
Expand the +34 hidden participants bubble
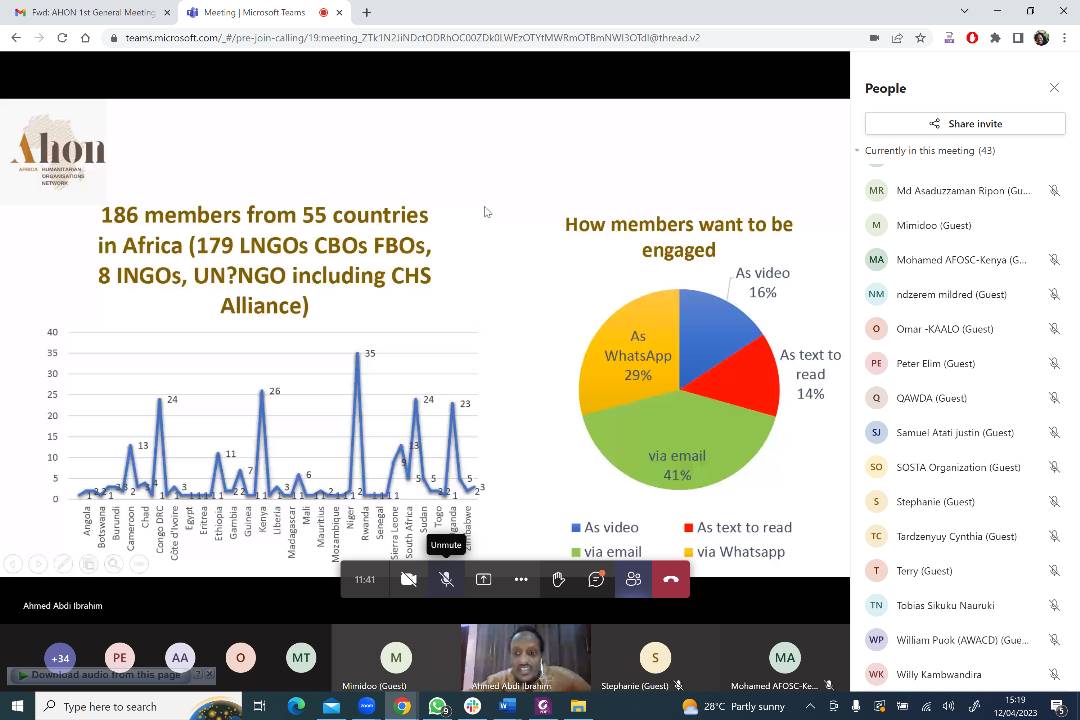click(60, 658)
